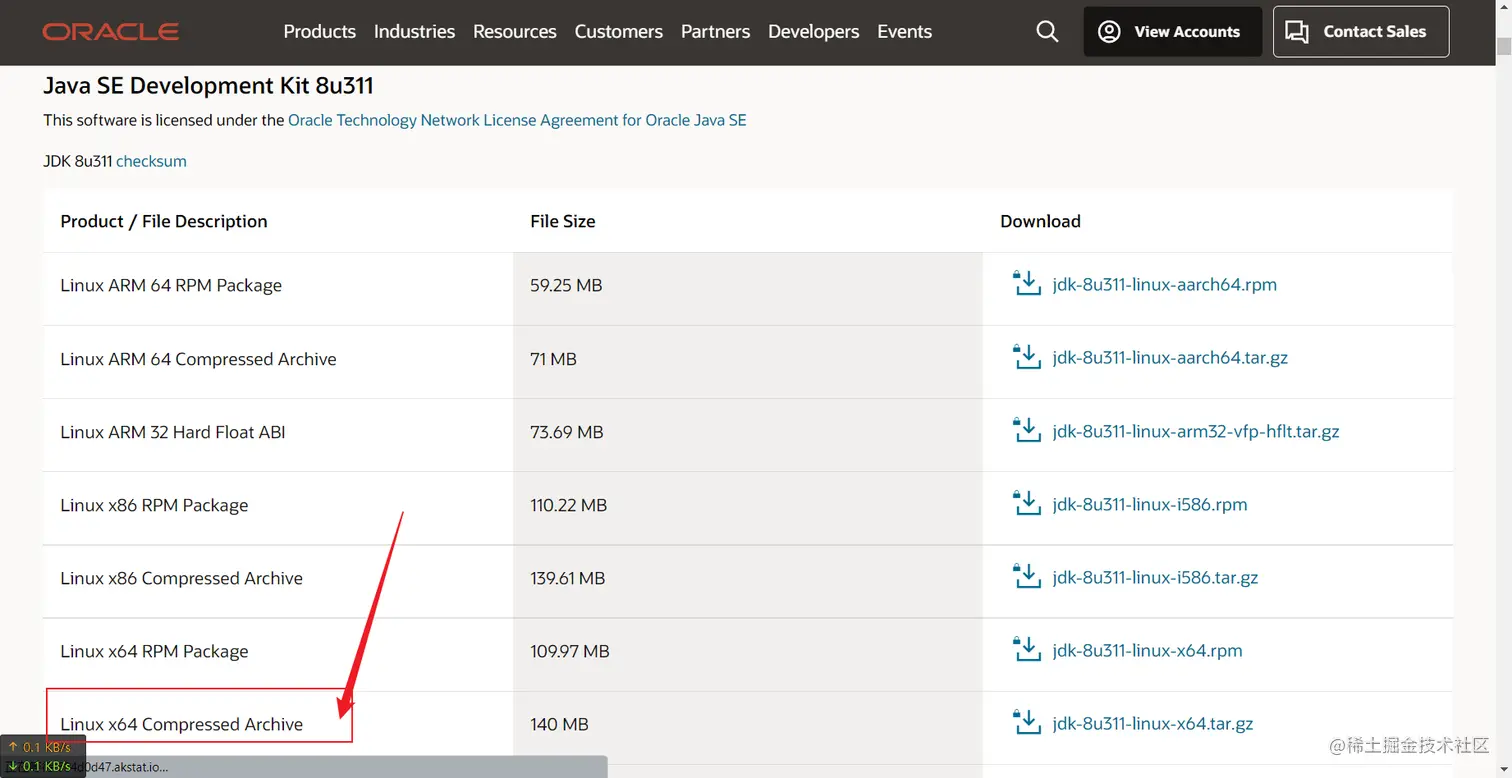Click the Contact Sales button
This screenshot has width=1512, height=778.
pyautogui.click(x=1361, y=32)
